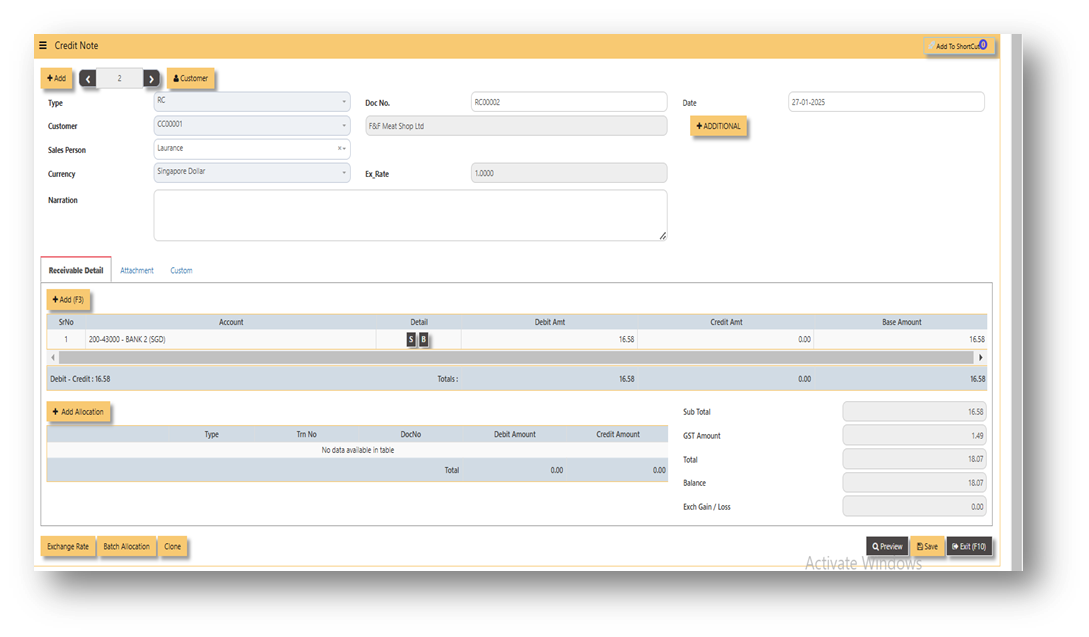This screenshot has width=1089, height=637.
Task: Click the SrNo column header
Action: (x=66, y=322)
